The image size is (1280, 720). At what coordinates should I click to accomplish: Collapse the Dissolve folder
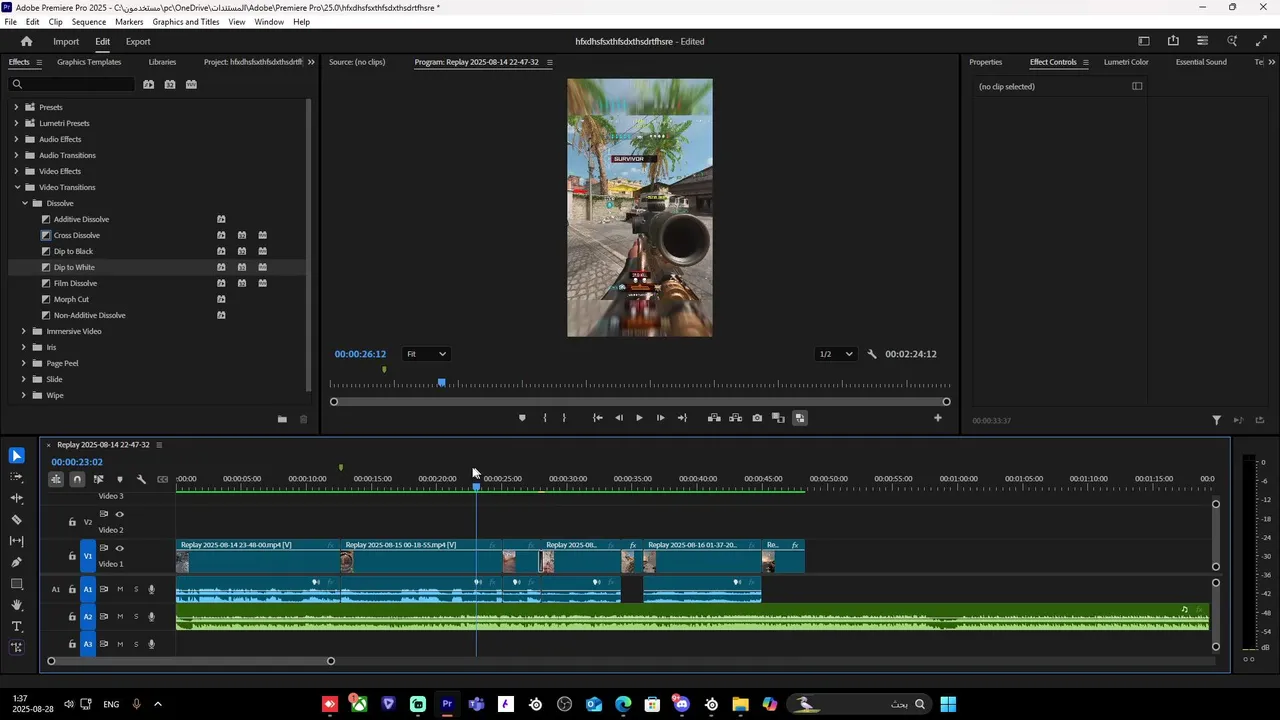point(24,203)
